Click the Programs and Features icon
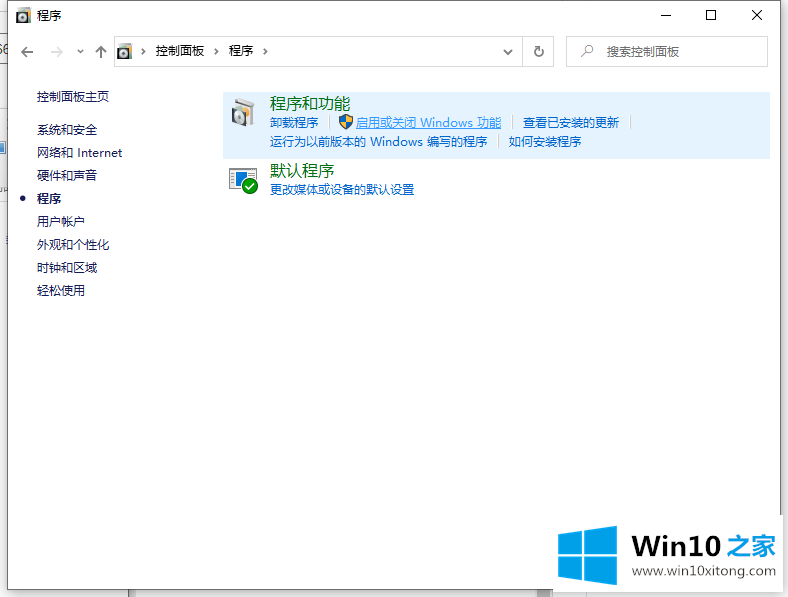The image size is (788, 597). [x=243, y=113]
